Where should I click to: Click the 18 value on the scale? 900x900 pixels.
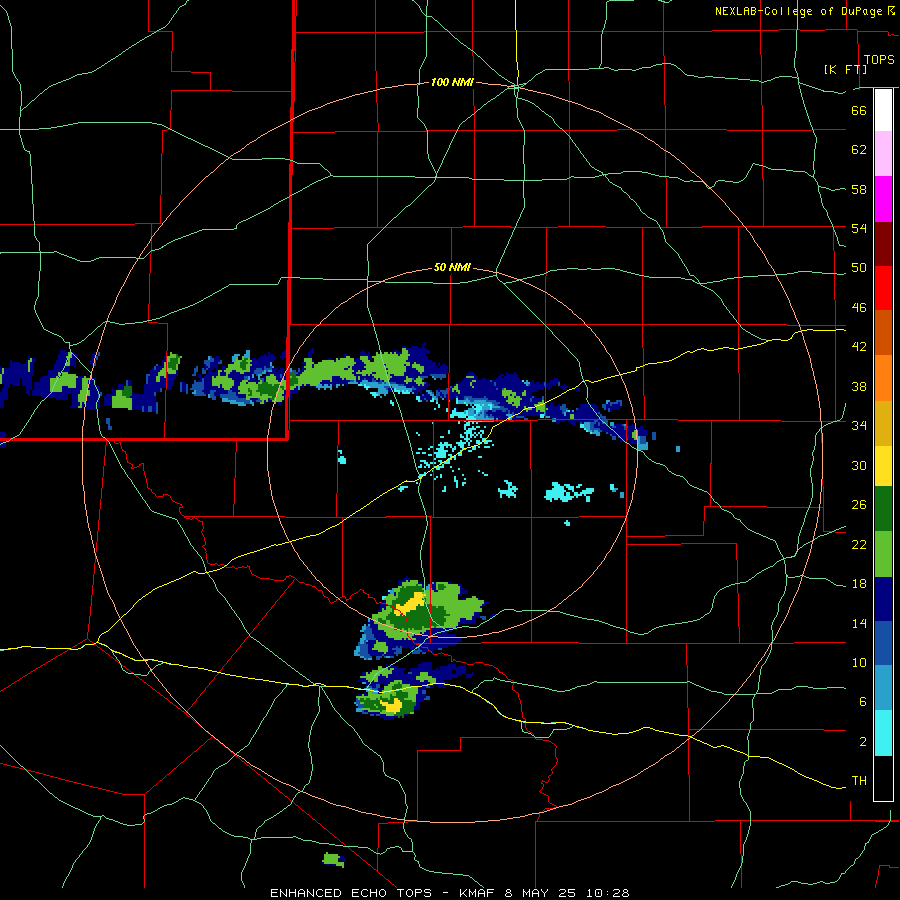click(859, 584)
